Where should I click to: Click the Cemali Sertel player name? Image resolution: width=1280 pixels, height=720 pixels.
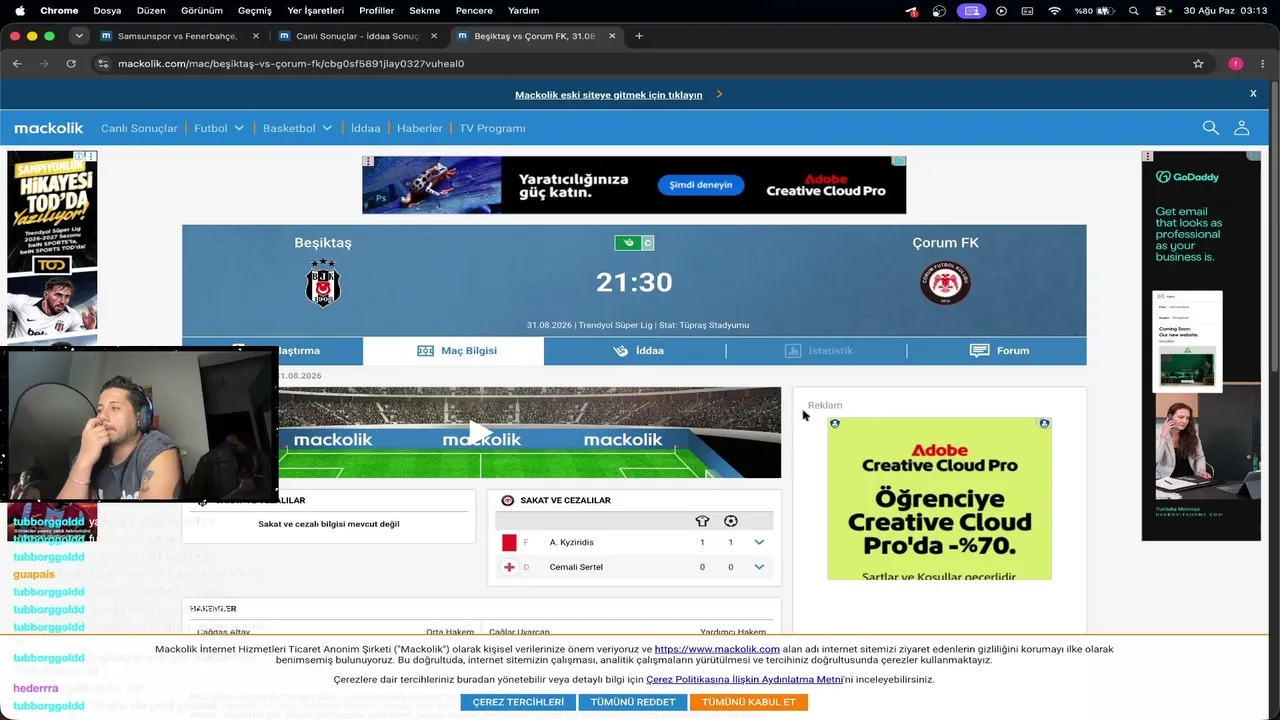pos(576,567)
